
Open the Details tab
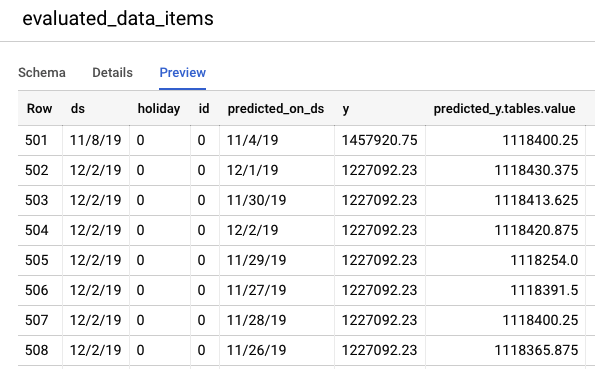[x=112, y=73]
